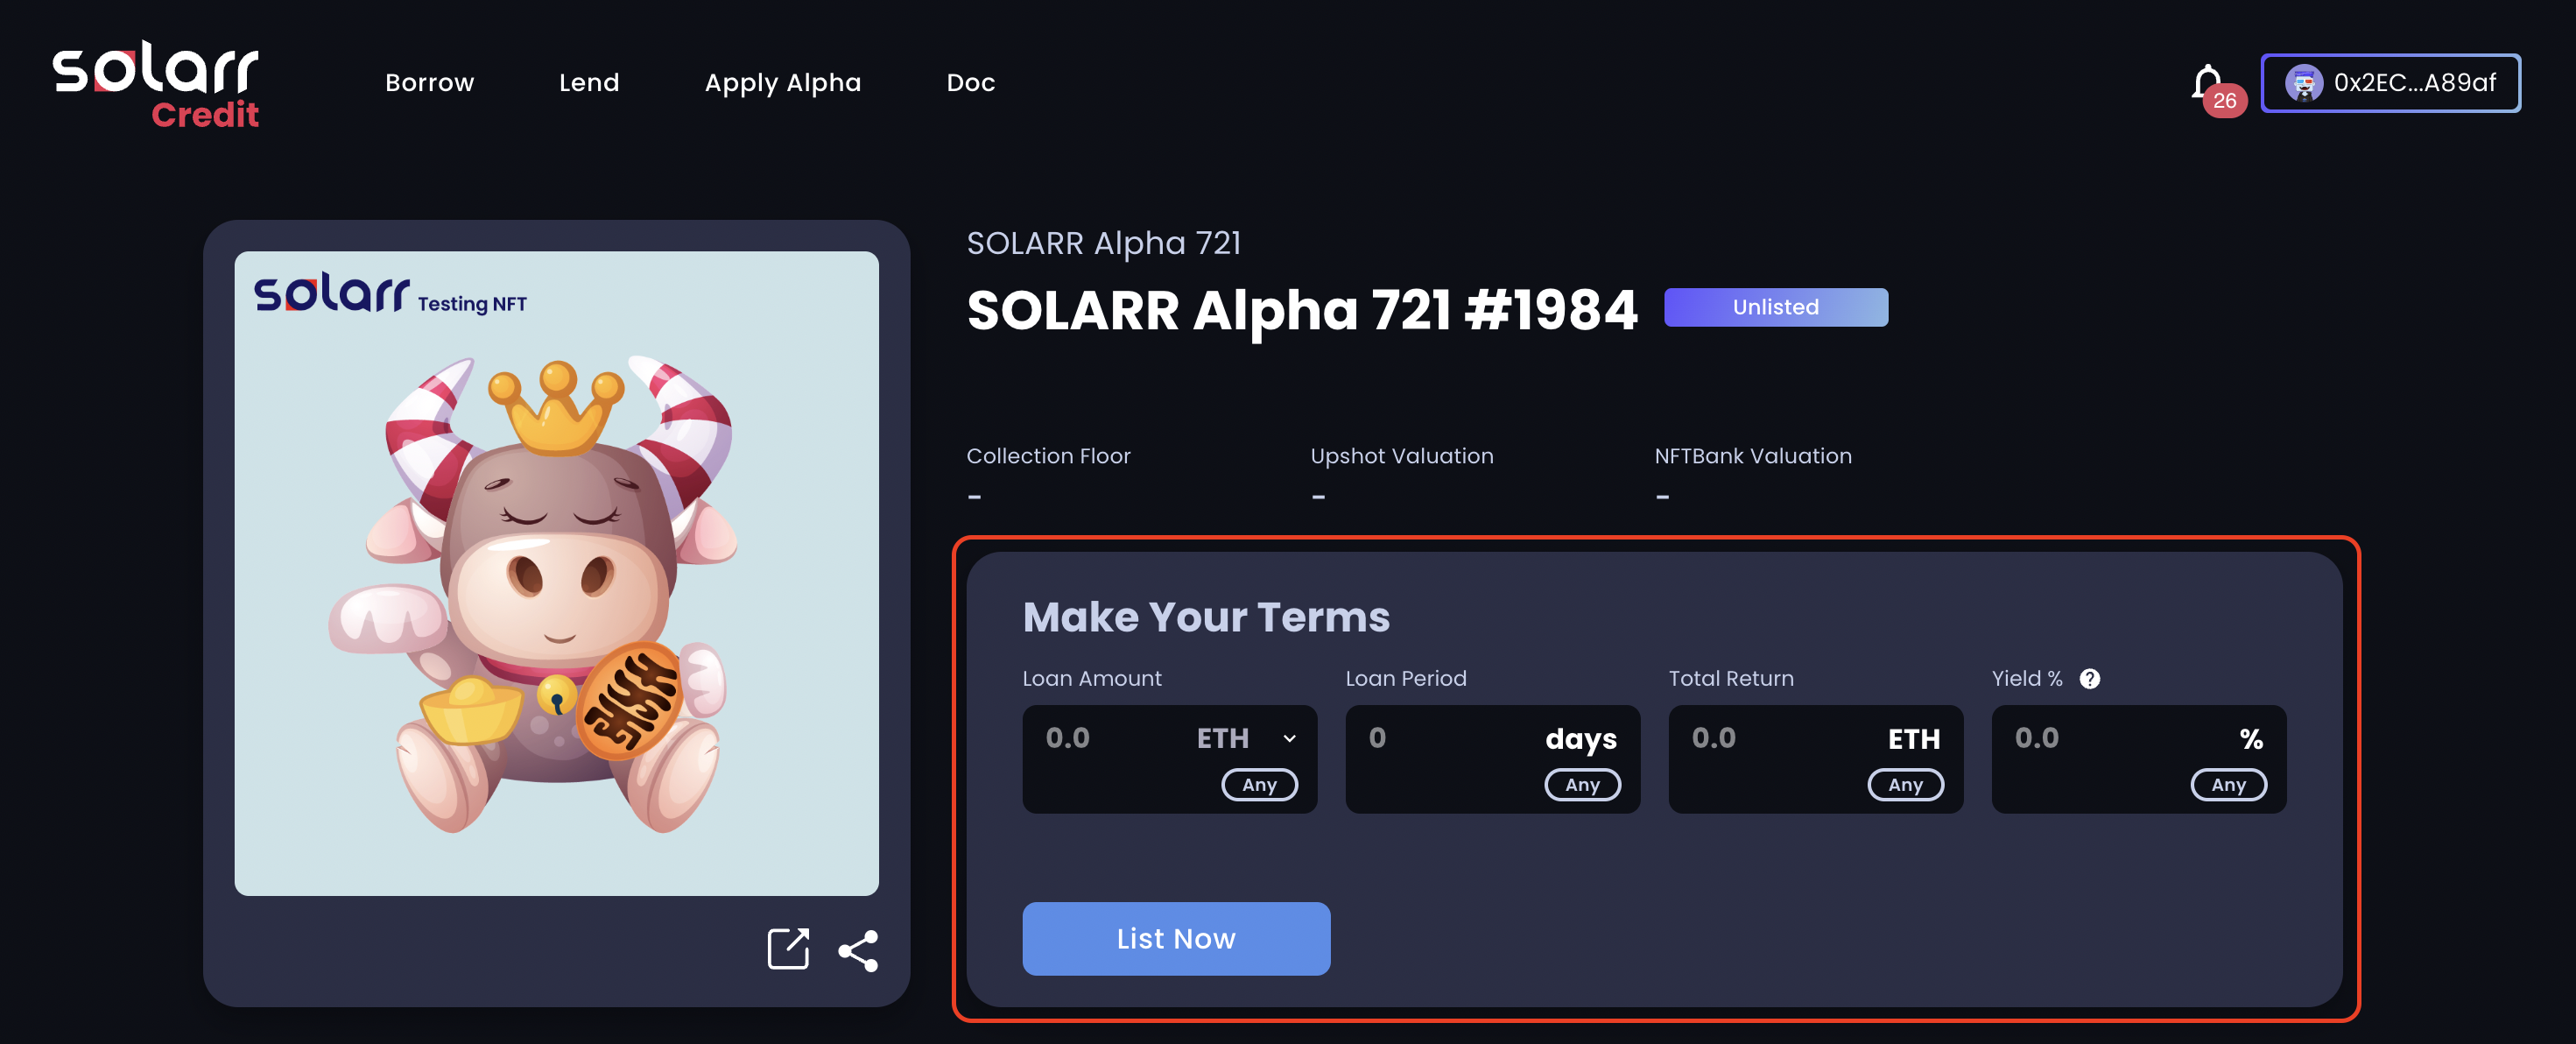
Task: Toggle the Any option for Total Return
Action: click(1905, 785)
